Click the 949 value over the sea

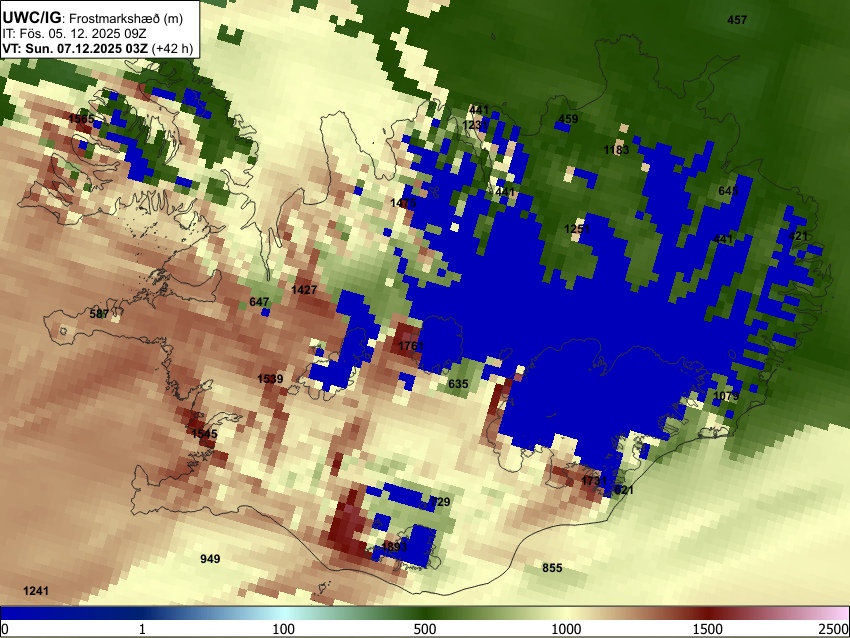coord(210,559)
